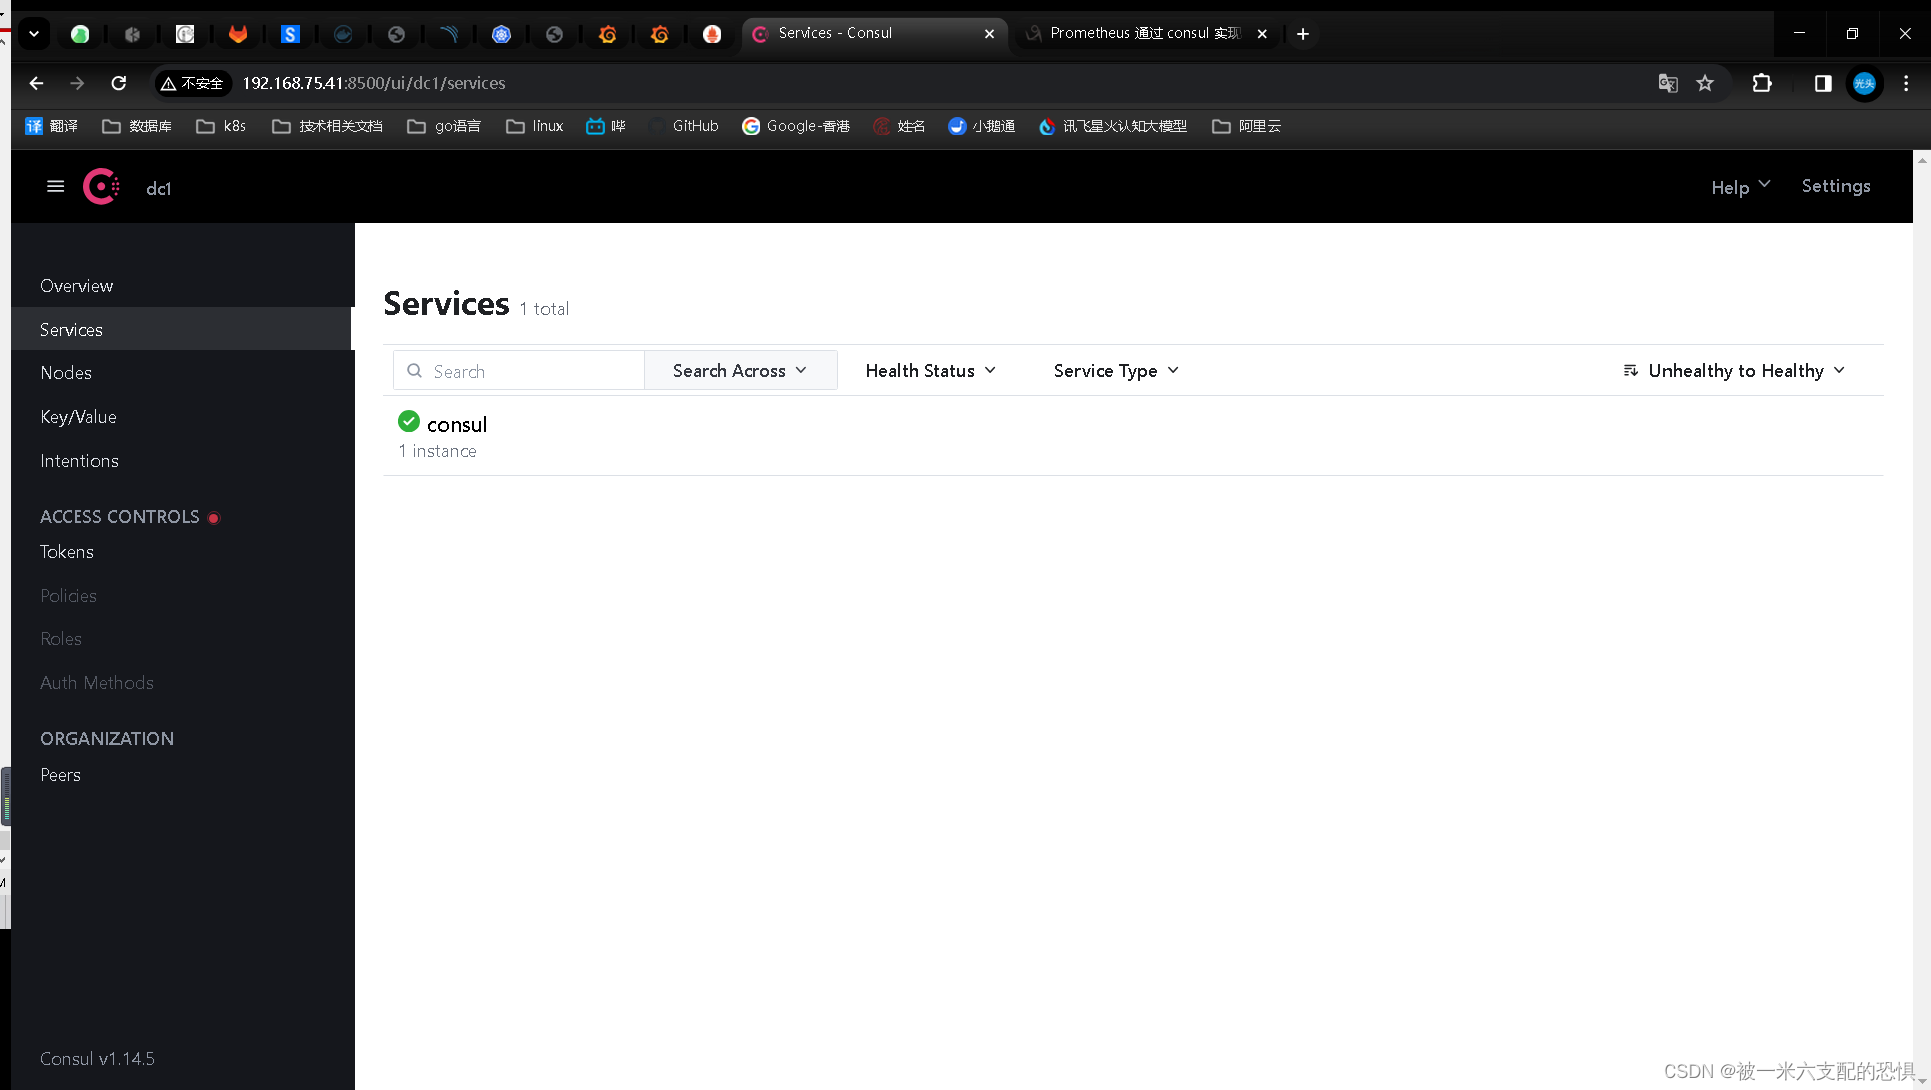1931x1090 pixels.
Task: Select the Peers menu item under Organization
Action: pyautogui.click(x=61, y=773)
